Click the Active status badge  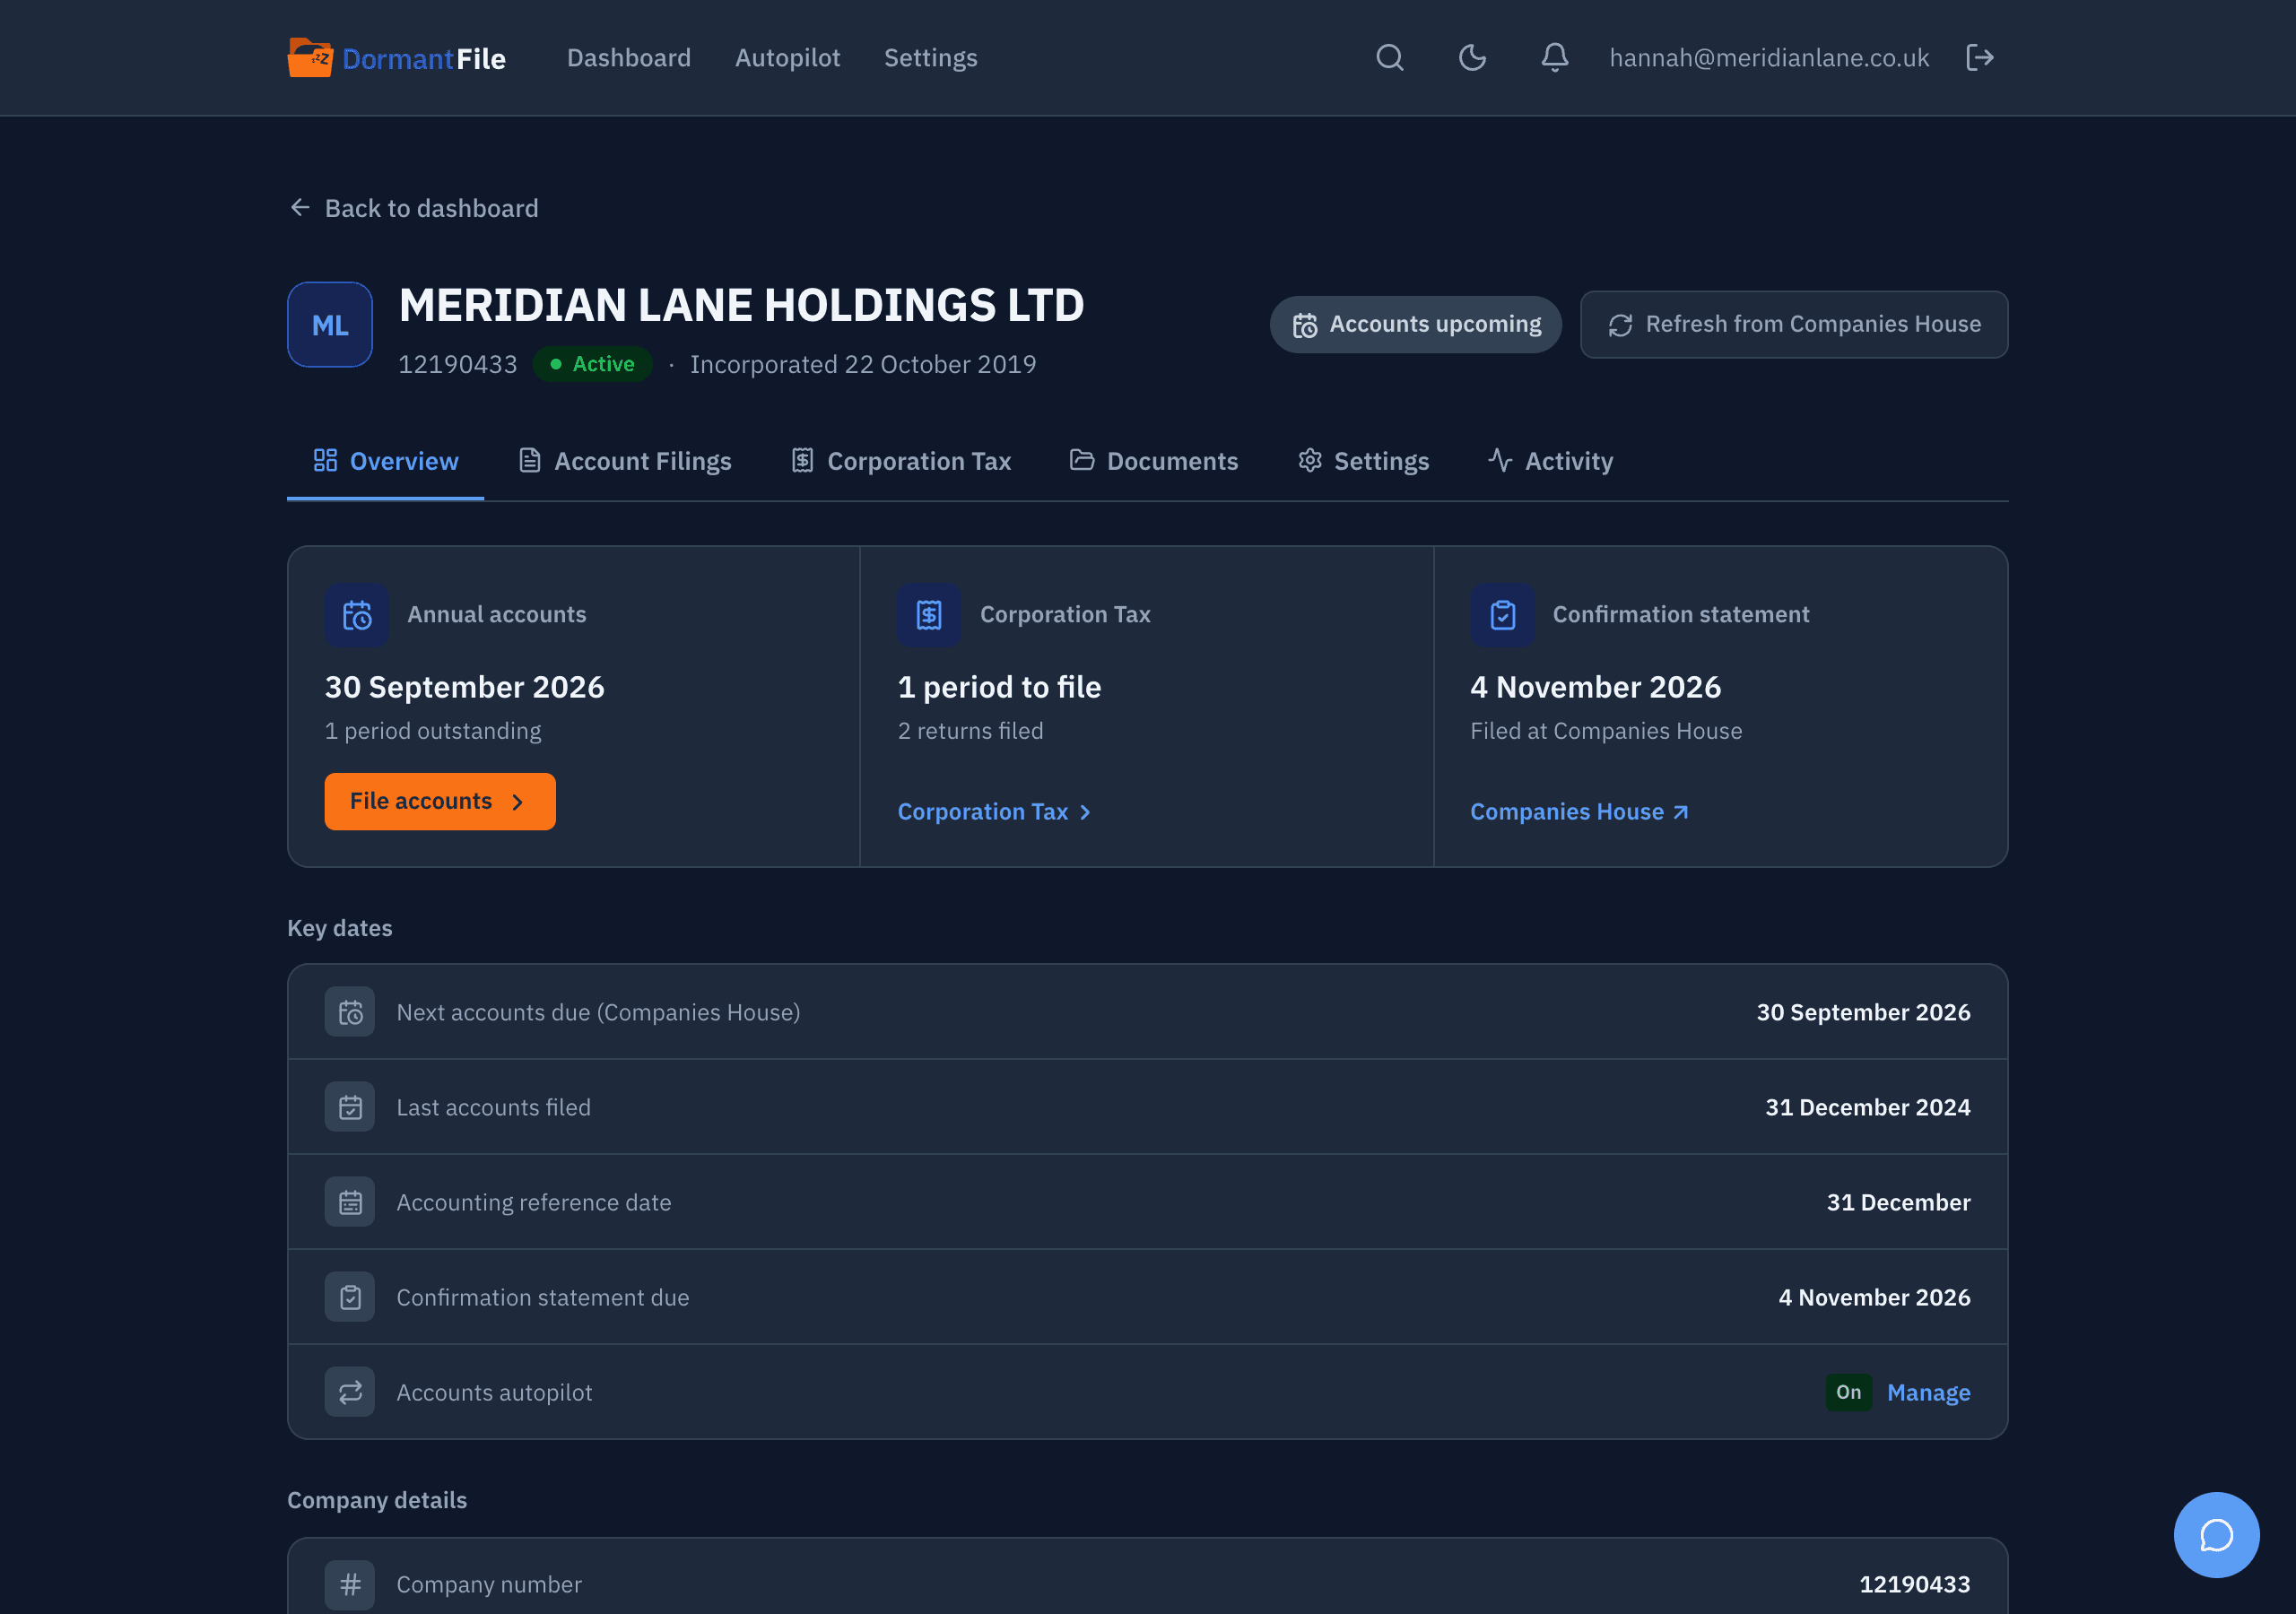click(x=592, y=364)
